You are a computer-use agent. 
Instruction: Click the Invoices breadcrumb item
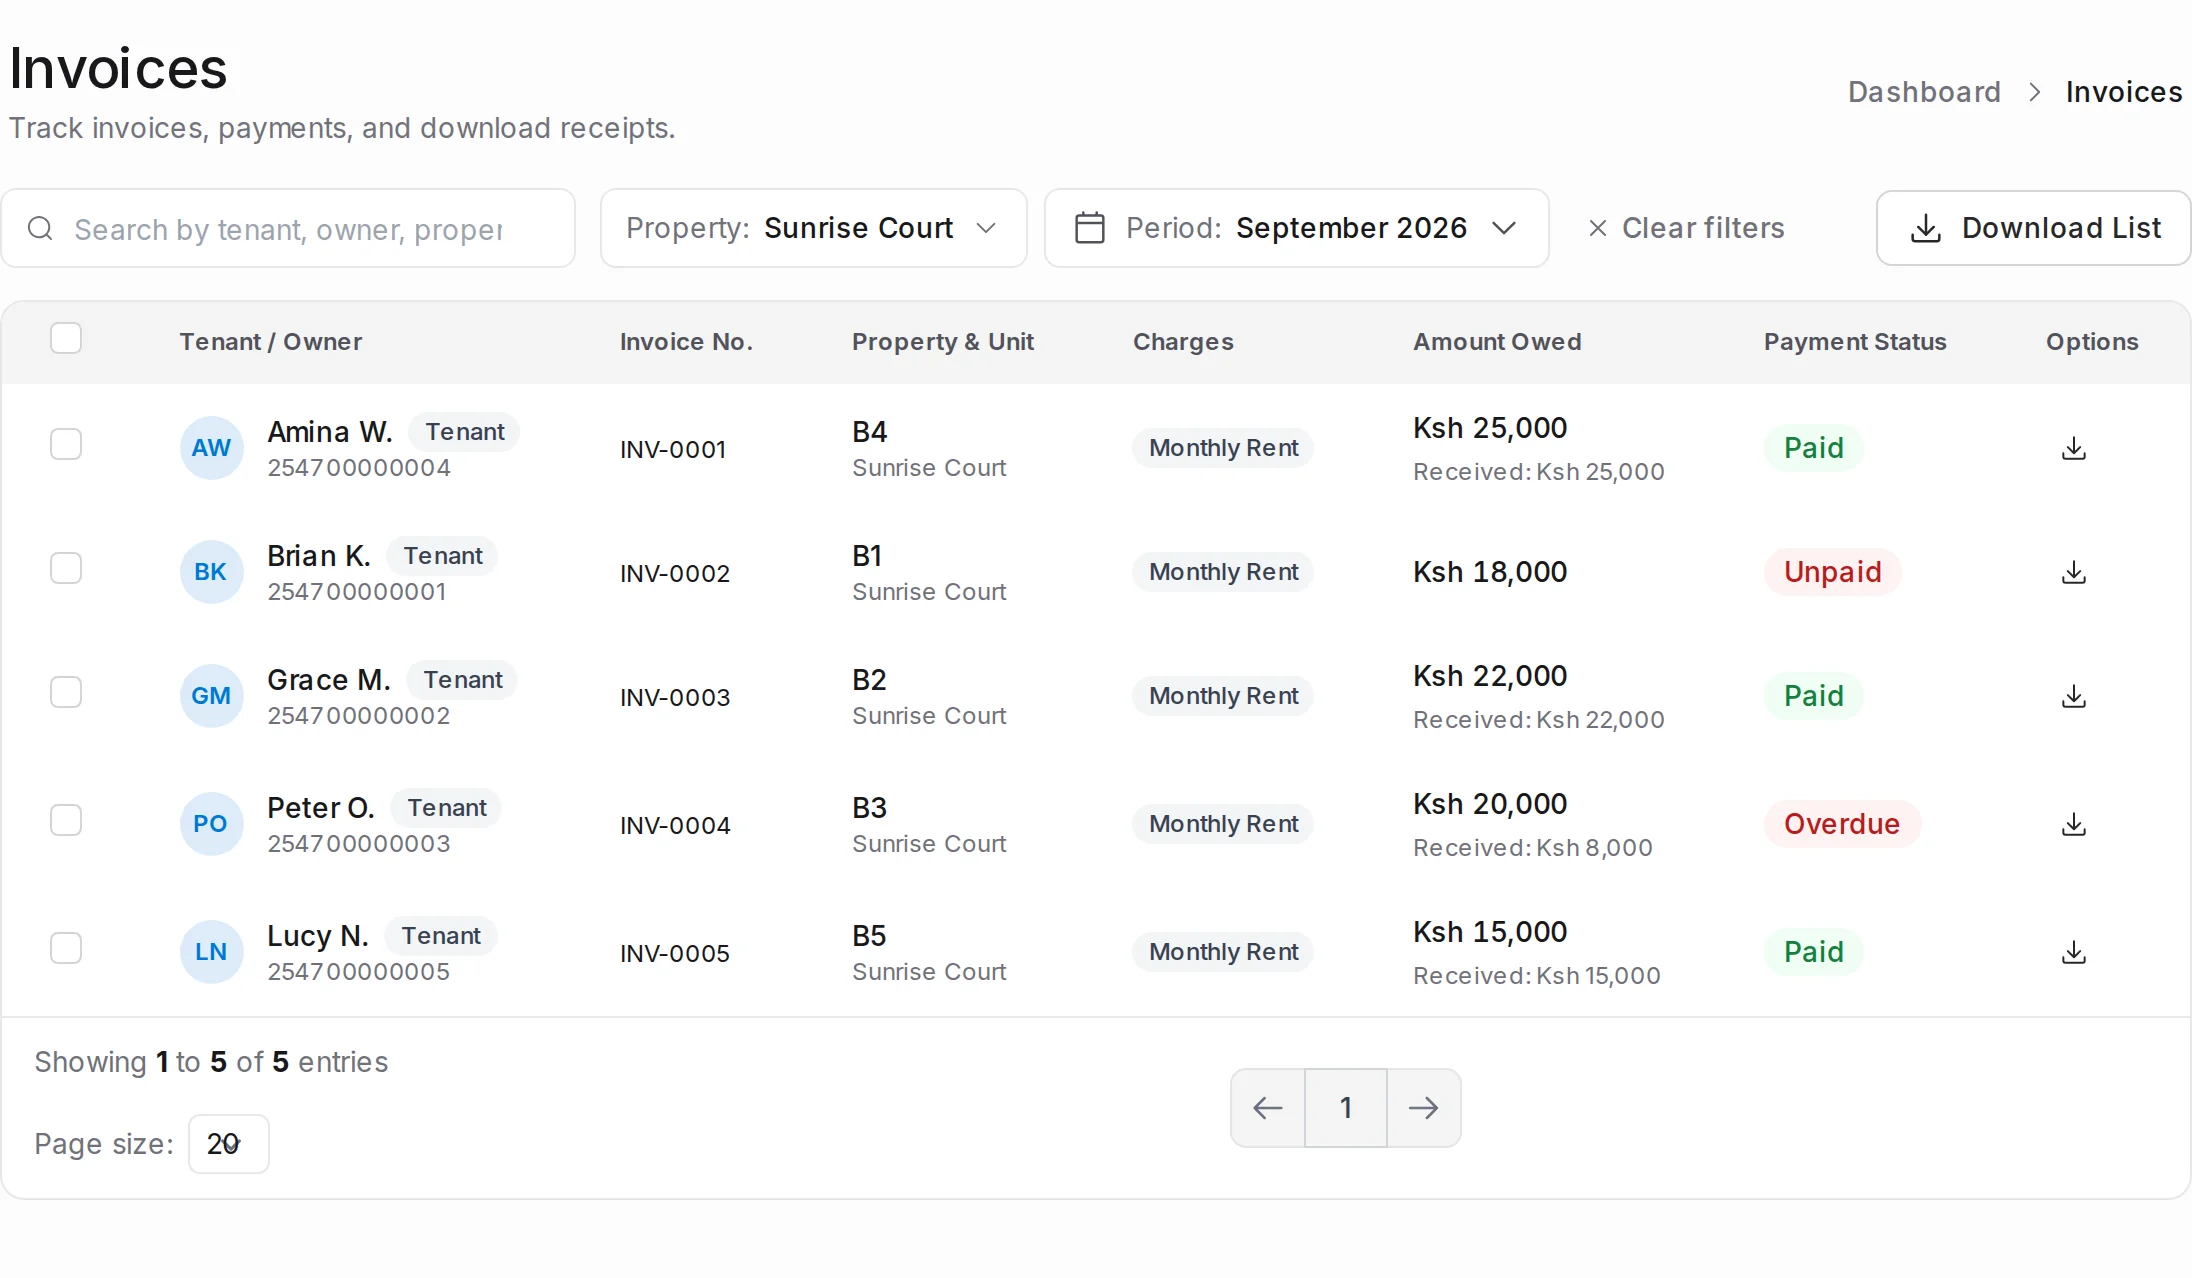2124,92
